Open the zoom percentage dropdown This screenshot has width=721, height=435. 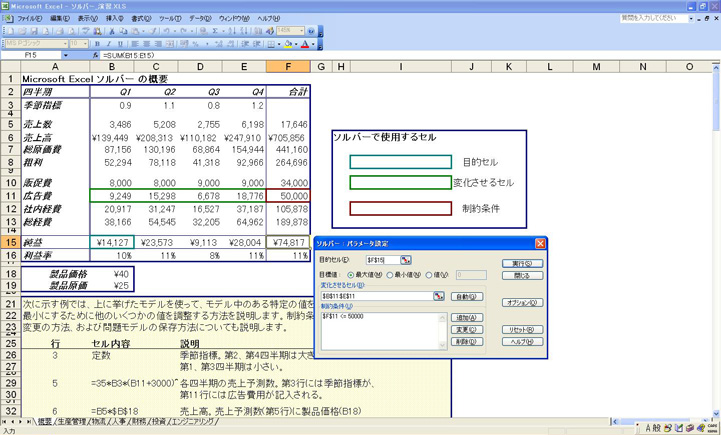click(x=302, y=31)
